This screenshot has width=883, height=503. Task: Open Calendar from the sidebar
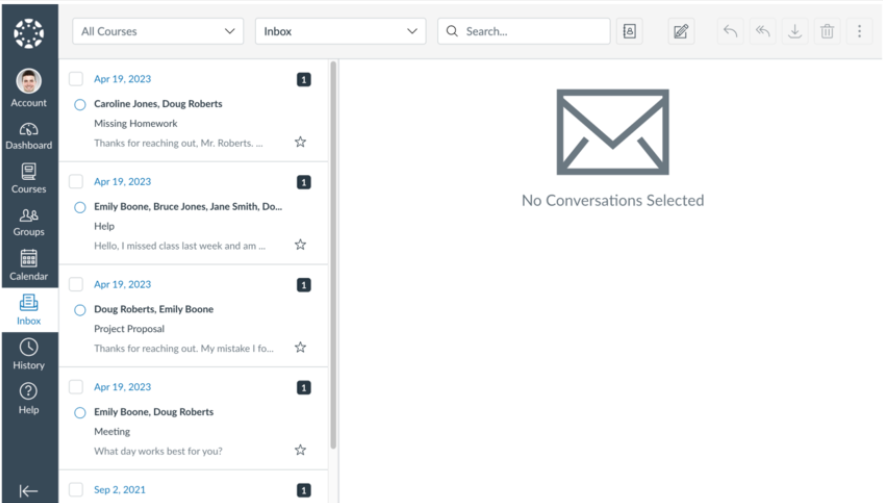(x=29, y=265)
